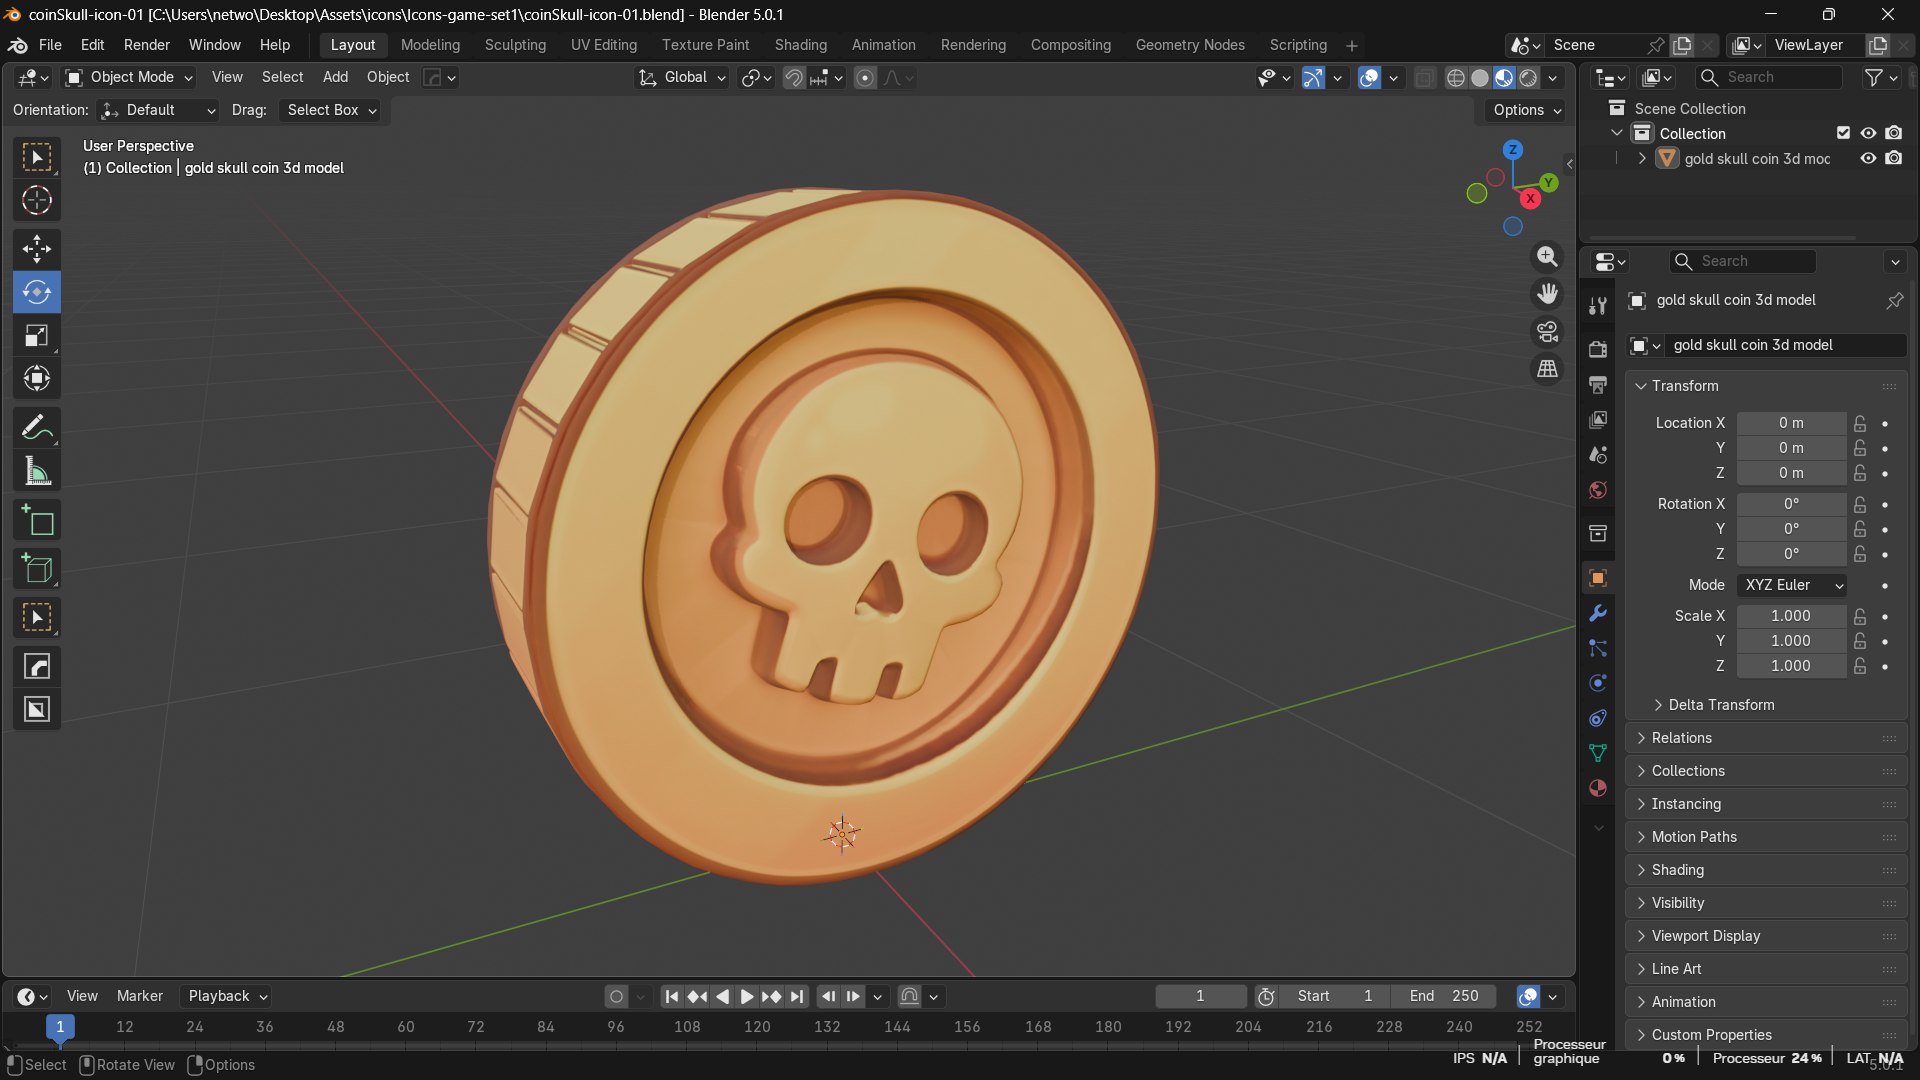Open timeline Marker menu

click(139, 996)
